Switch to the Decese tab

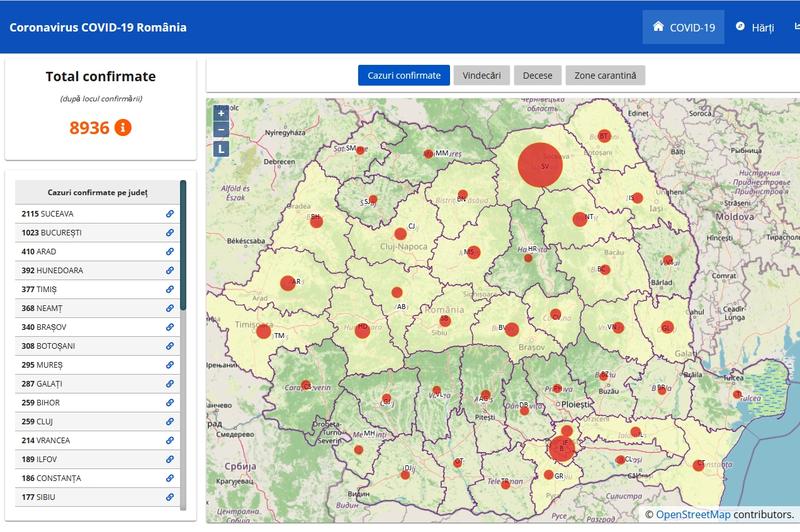tap(538, 76)
